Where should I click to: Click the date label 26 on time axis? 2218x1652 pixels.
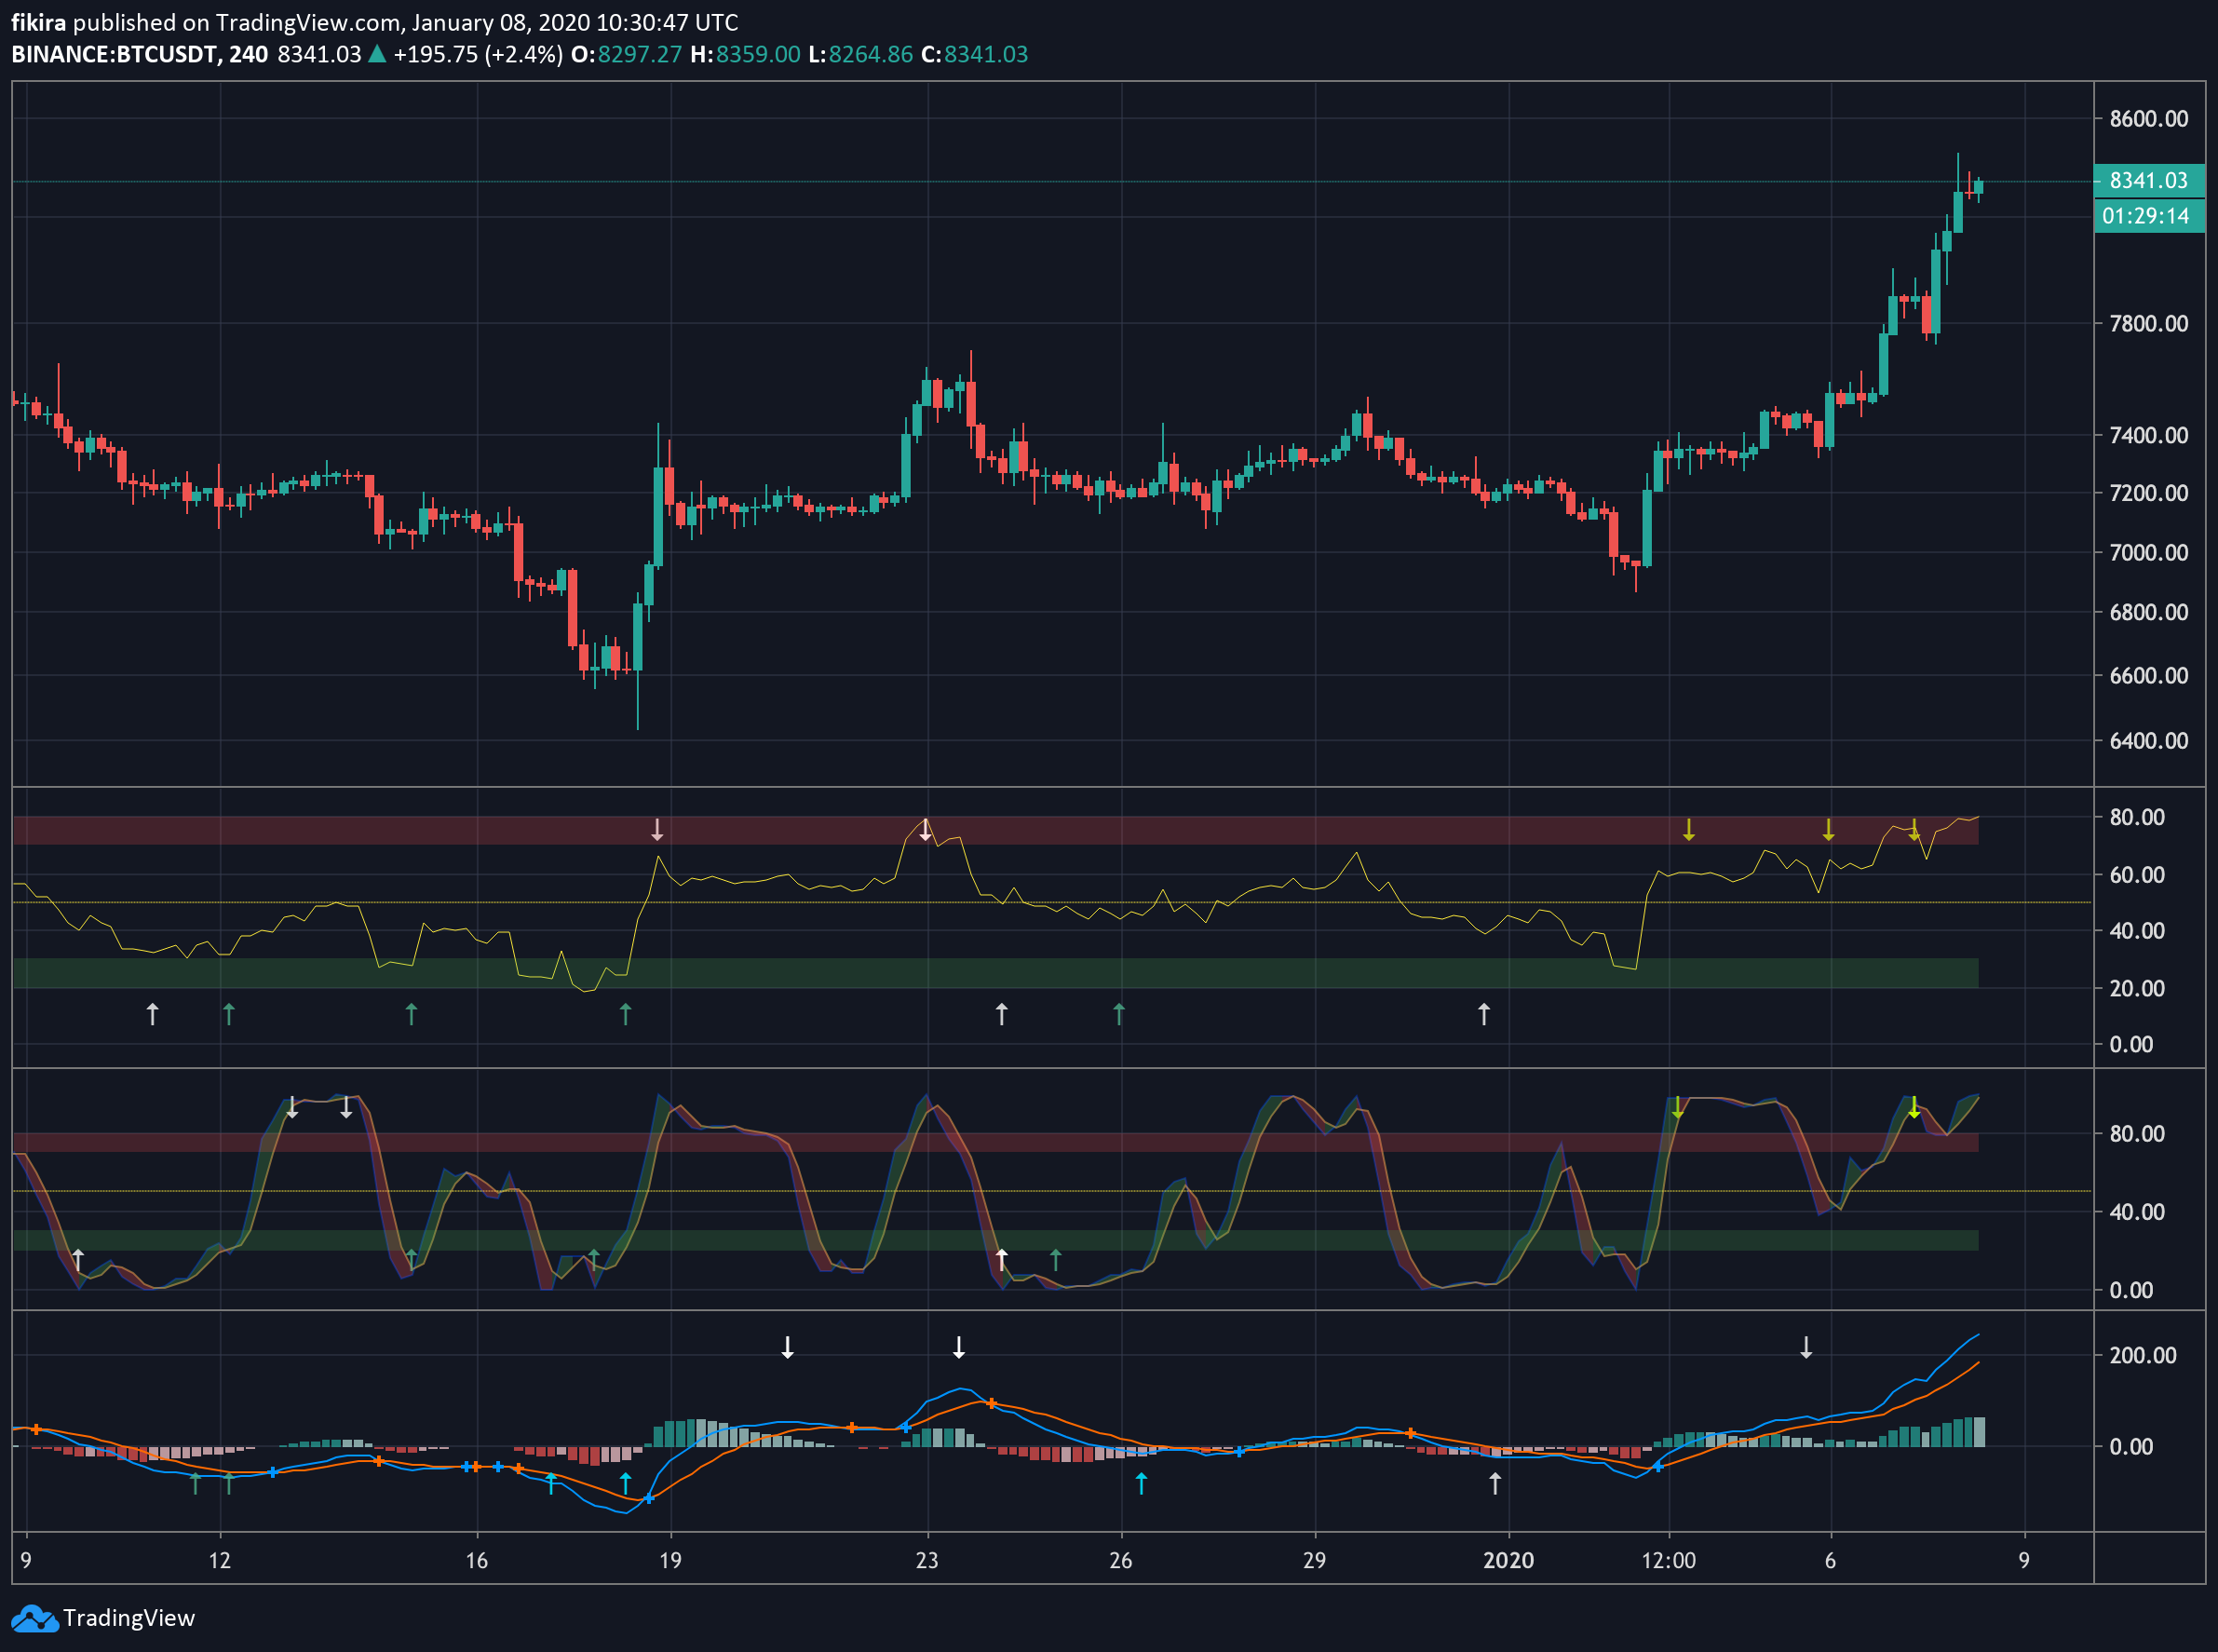point(1121,1560)
